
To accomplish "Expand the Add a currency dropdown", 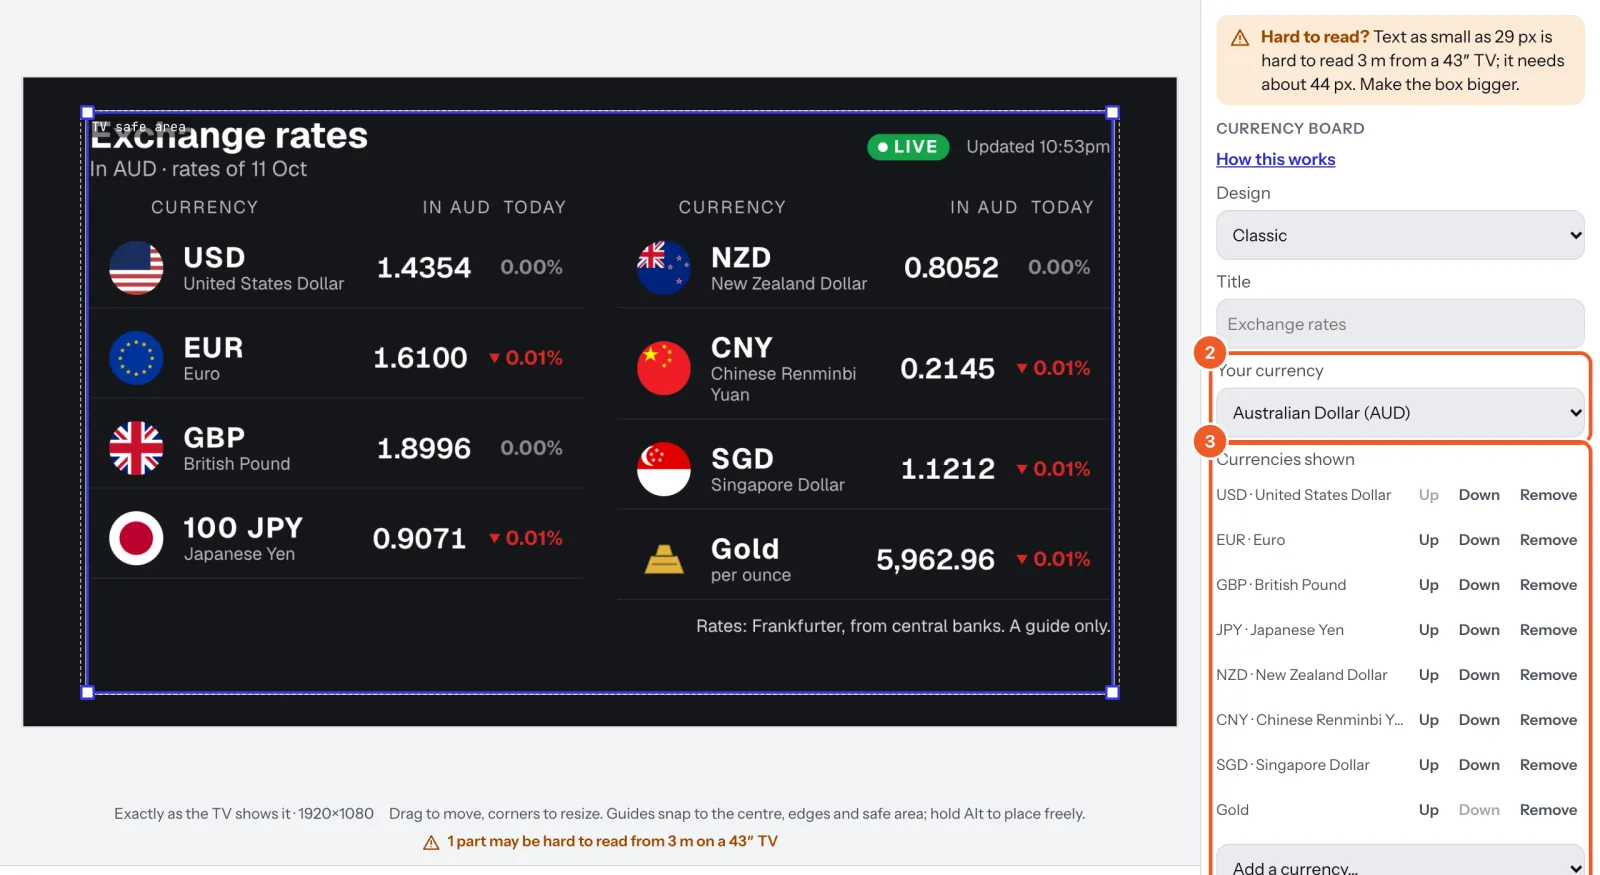I will point(1400,862).
